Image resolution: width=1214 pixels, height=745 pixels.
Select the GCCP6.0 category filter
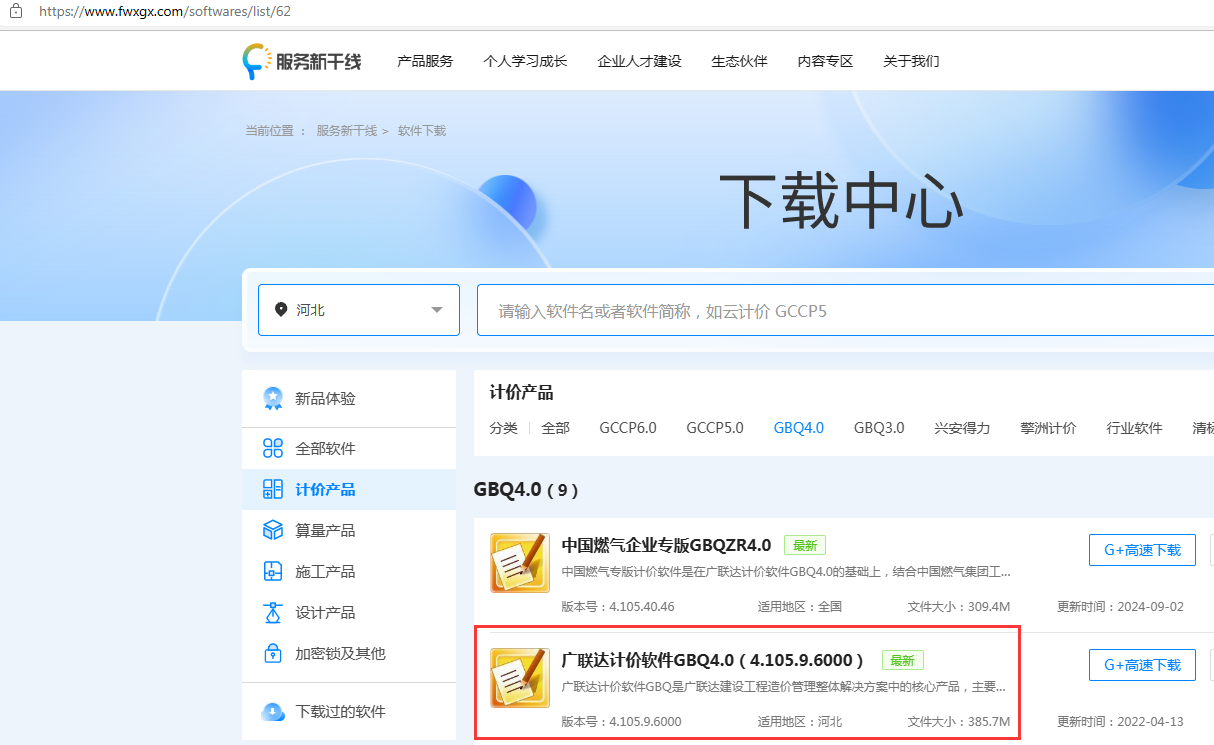[628, 428]
